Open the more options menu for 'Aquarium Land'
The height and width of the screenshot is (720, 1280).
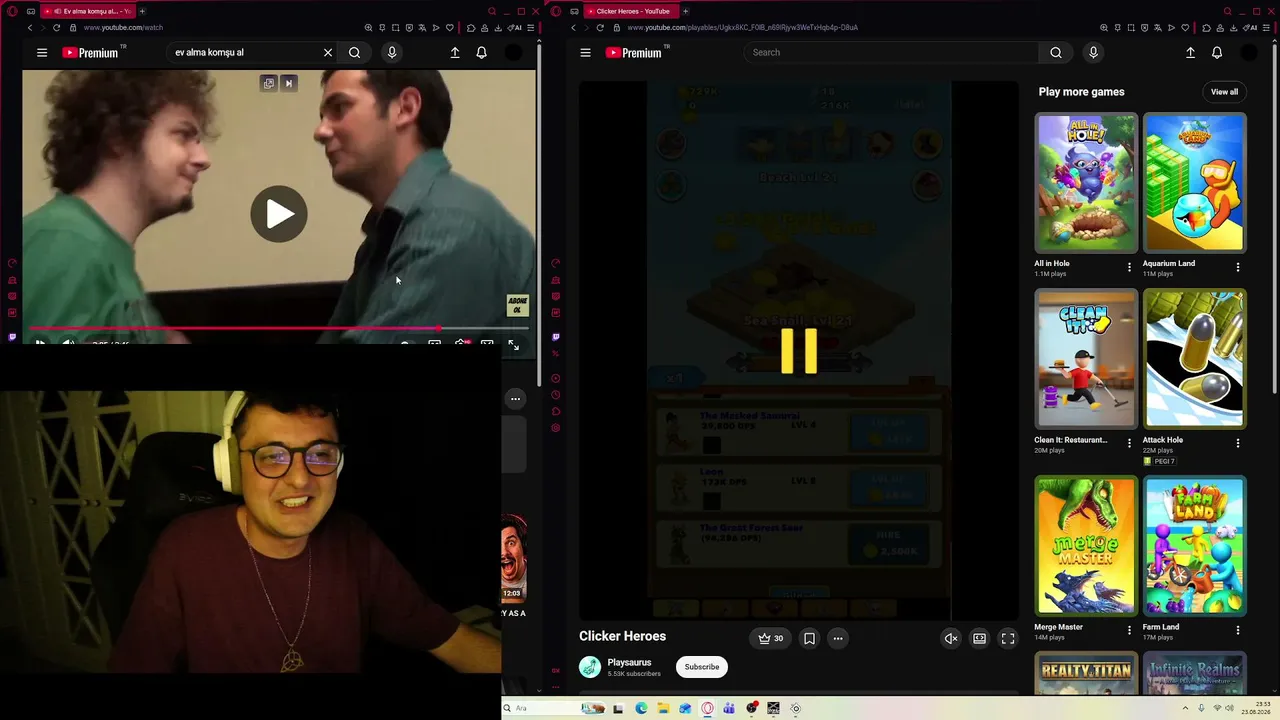[1238, 267]
